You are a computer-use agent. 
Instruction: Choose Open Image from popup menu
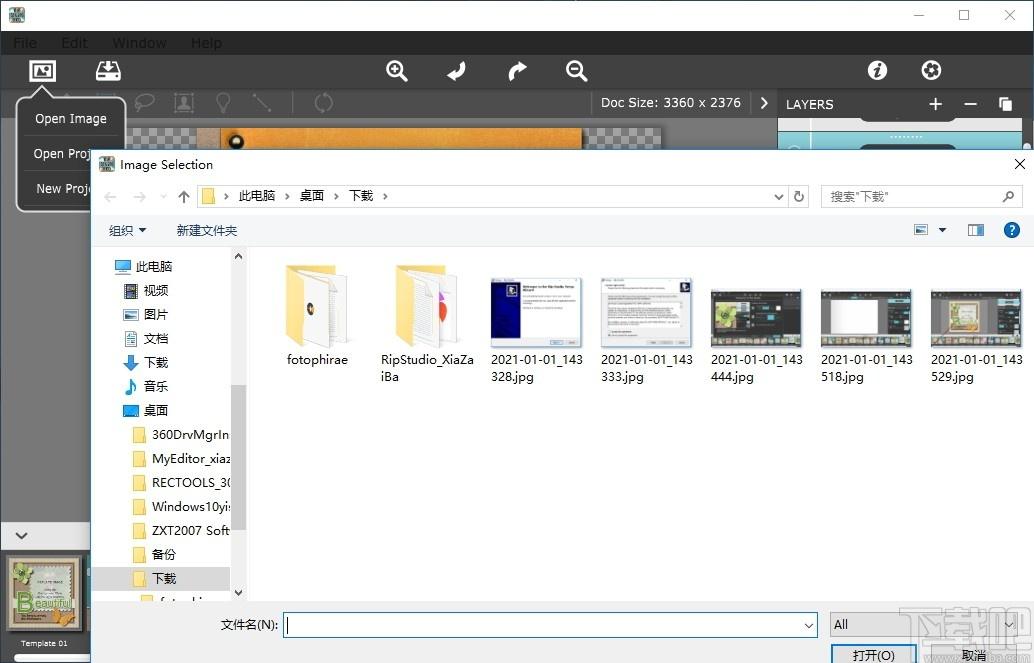[71, 119]
